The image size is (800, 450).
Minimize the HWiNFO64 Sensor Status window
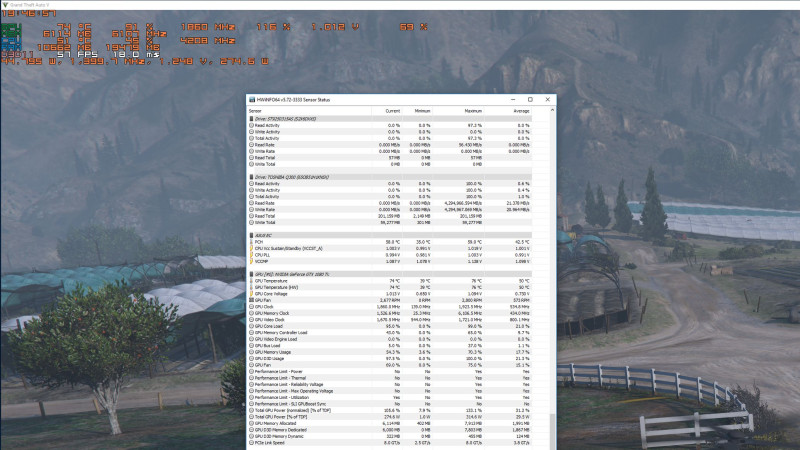[513, 99]
